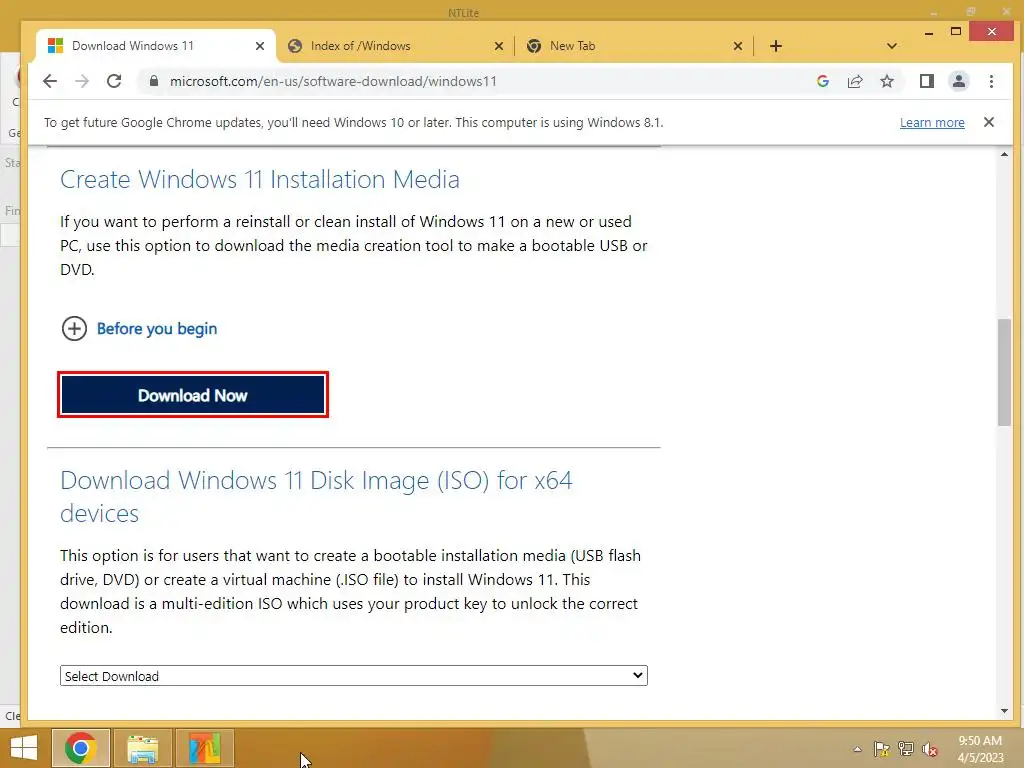The width and height of the screenshot is (1024, 768).
Task: View site info via the lock icon
Action: (154, 81)
